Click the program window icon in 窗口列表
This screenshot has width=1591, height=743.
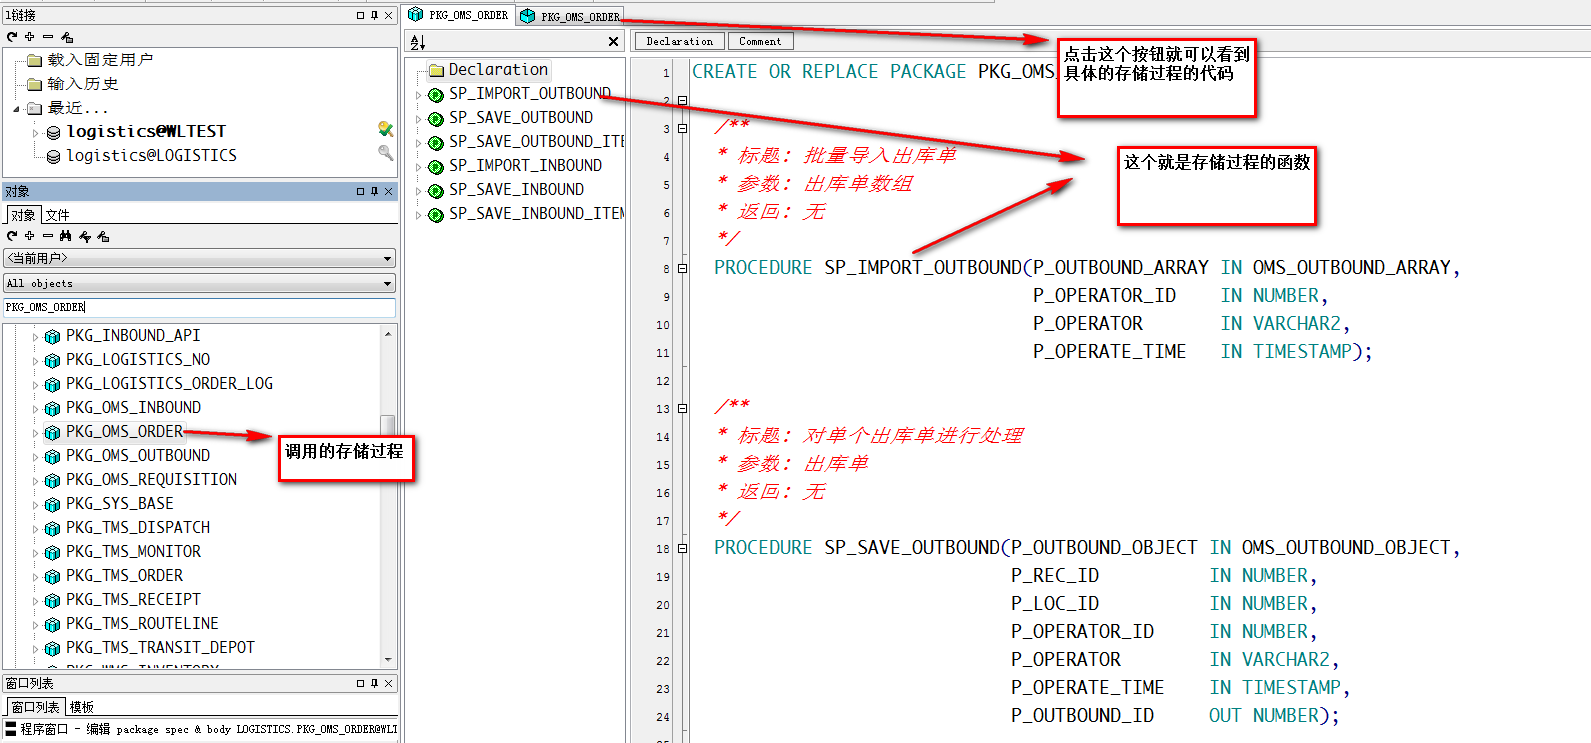(11, 729)
